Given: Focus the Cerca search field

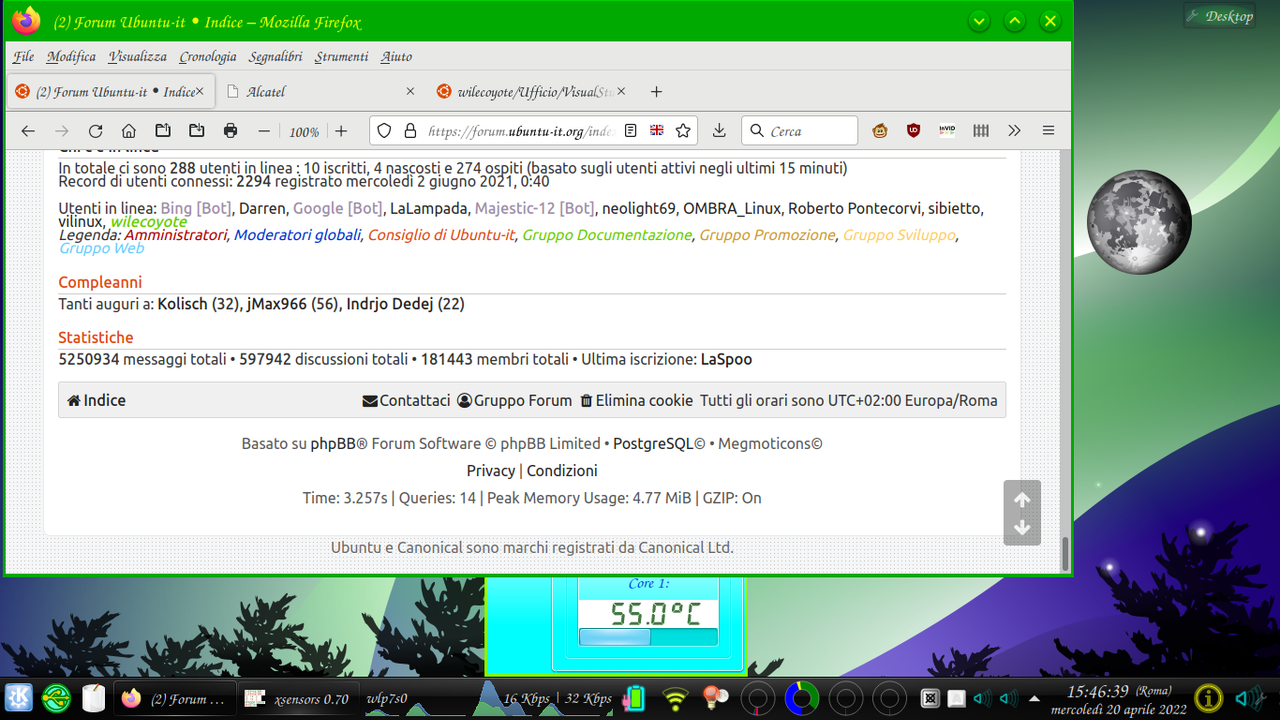Looking at the screenshot, I should 800,131.
